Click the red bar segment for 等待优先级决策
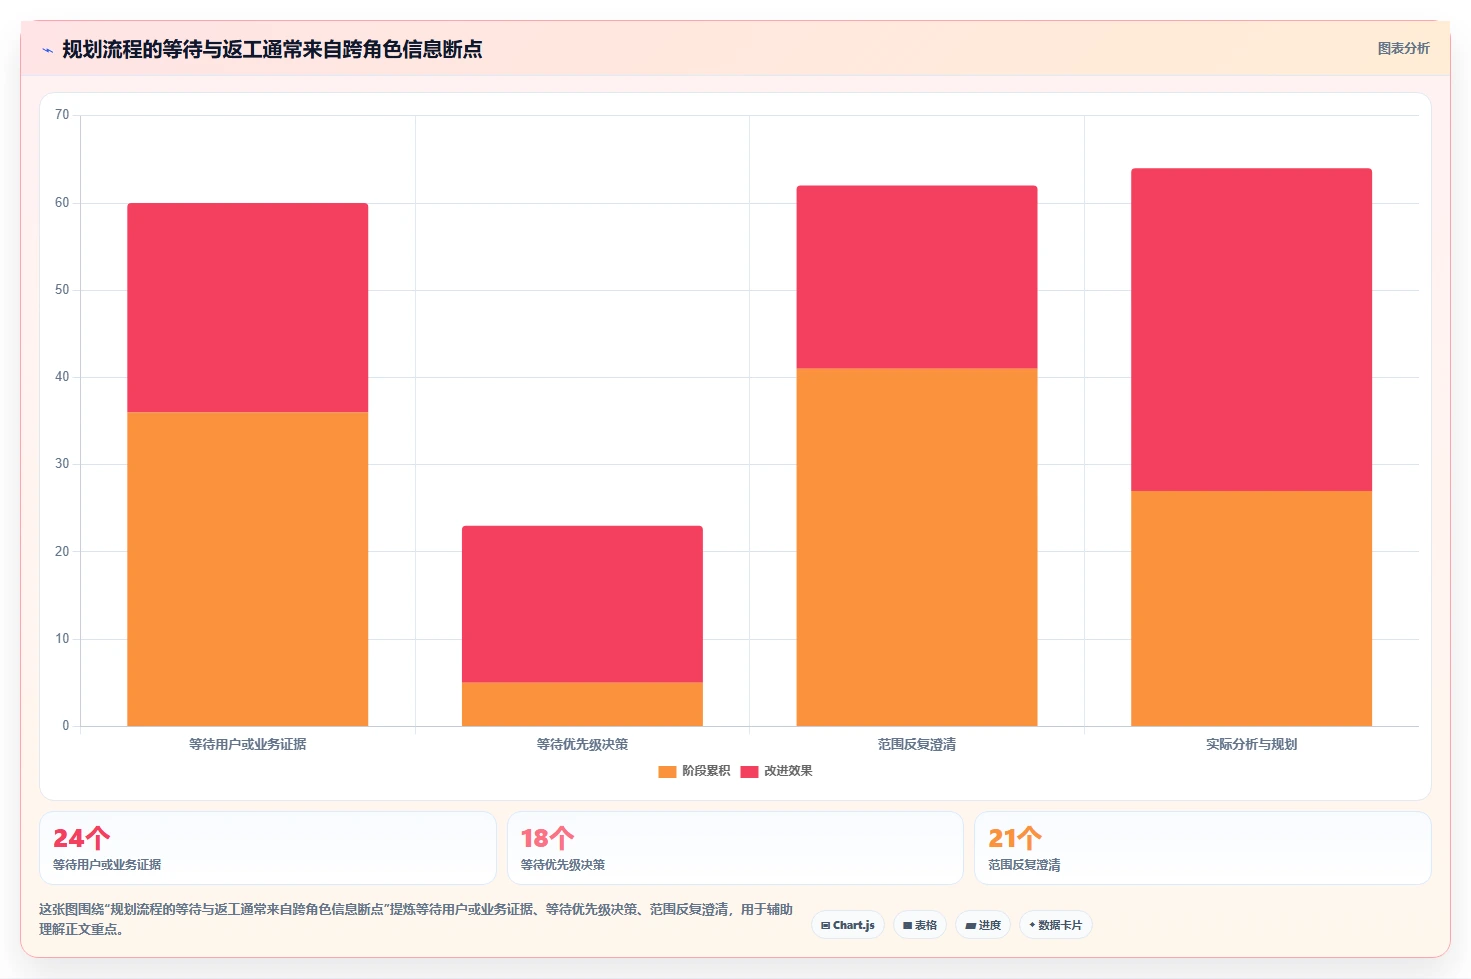Viewport: 1471px width, 979px height. (x=582, y=604)
